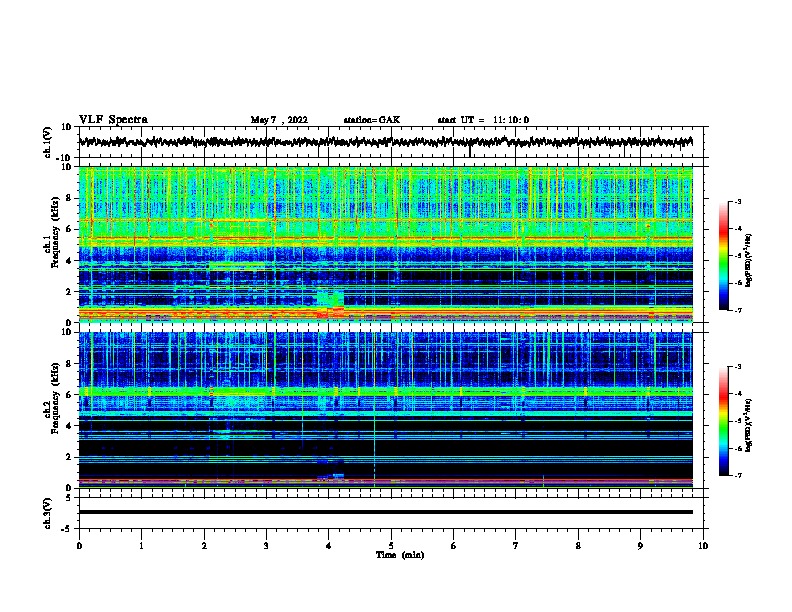Viewport: 792px width, 612px height.
Task: Click the -7 label on lower color scale
Action: tap(737, 475)
